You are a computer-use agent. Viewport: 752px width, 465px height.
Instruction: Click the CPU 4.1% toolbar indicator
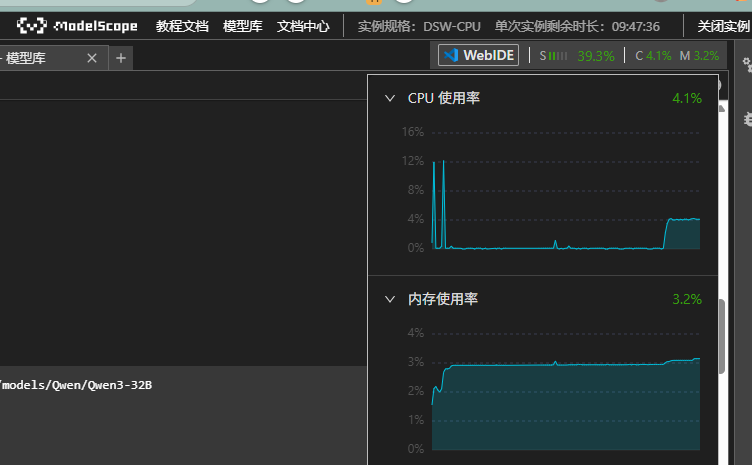[653, 56]
